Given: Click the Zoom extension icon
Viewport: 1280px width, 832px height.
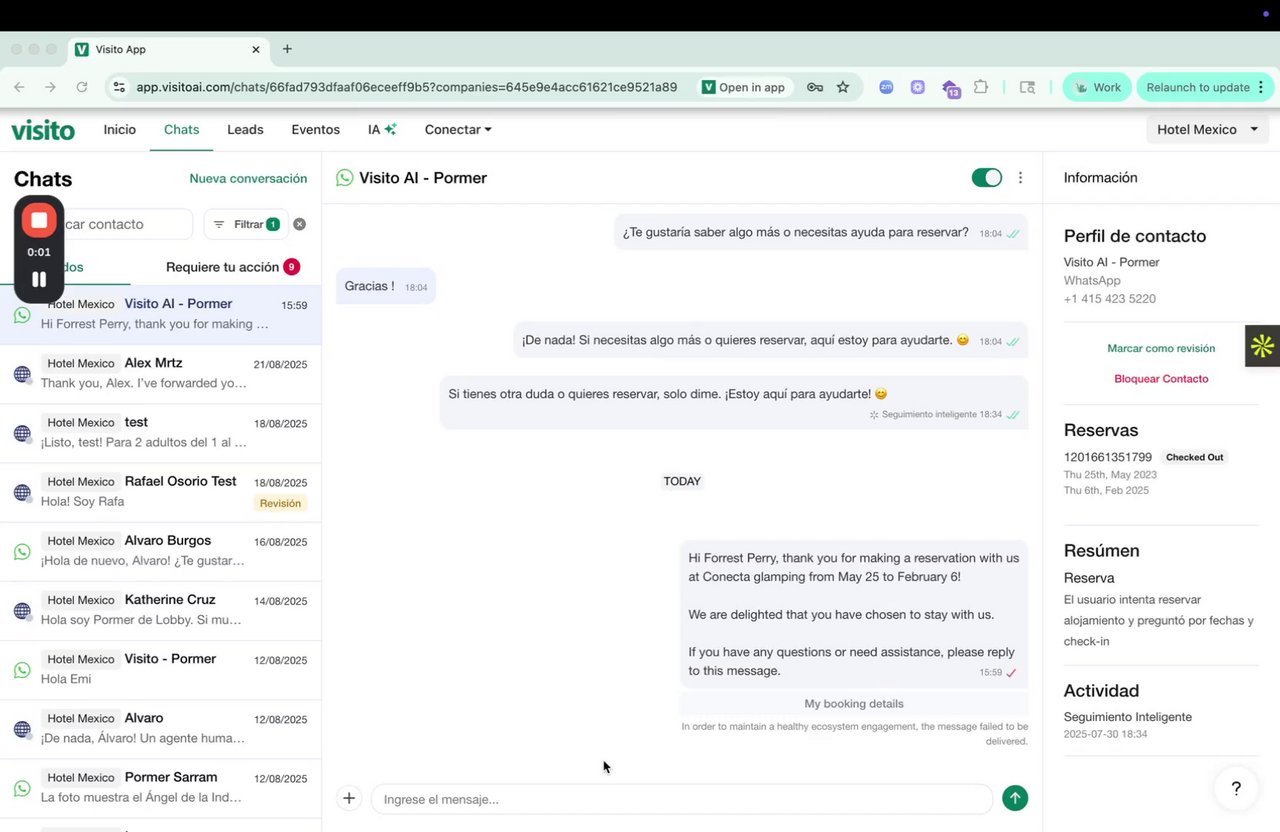Looking at the screenshot, I should [x=886, y=87].
